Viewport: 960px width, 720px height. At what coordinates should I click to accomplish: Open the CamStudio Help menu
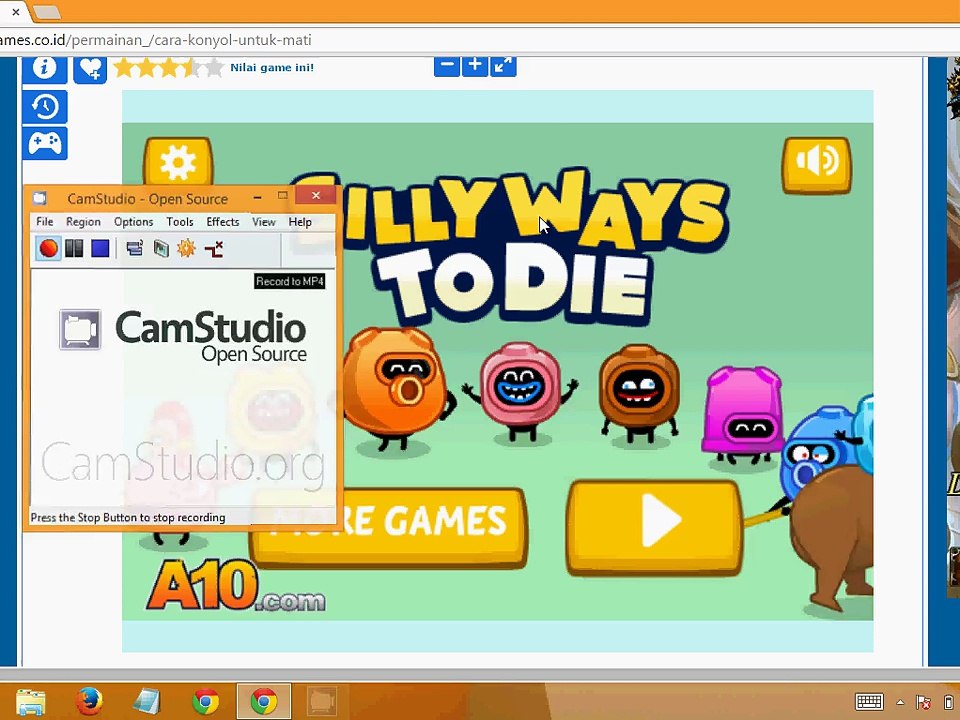300,222
